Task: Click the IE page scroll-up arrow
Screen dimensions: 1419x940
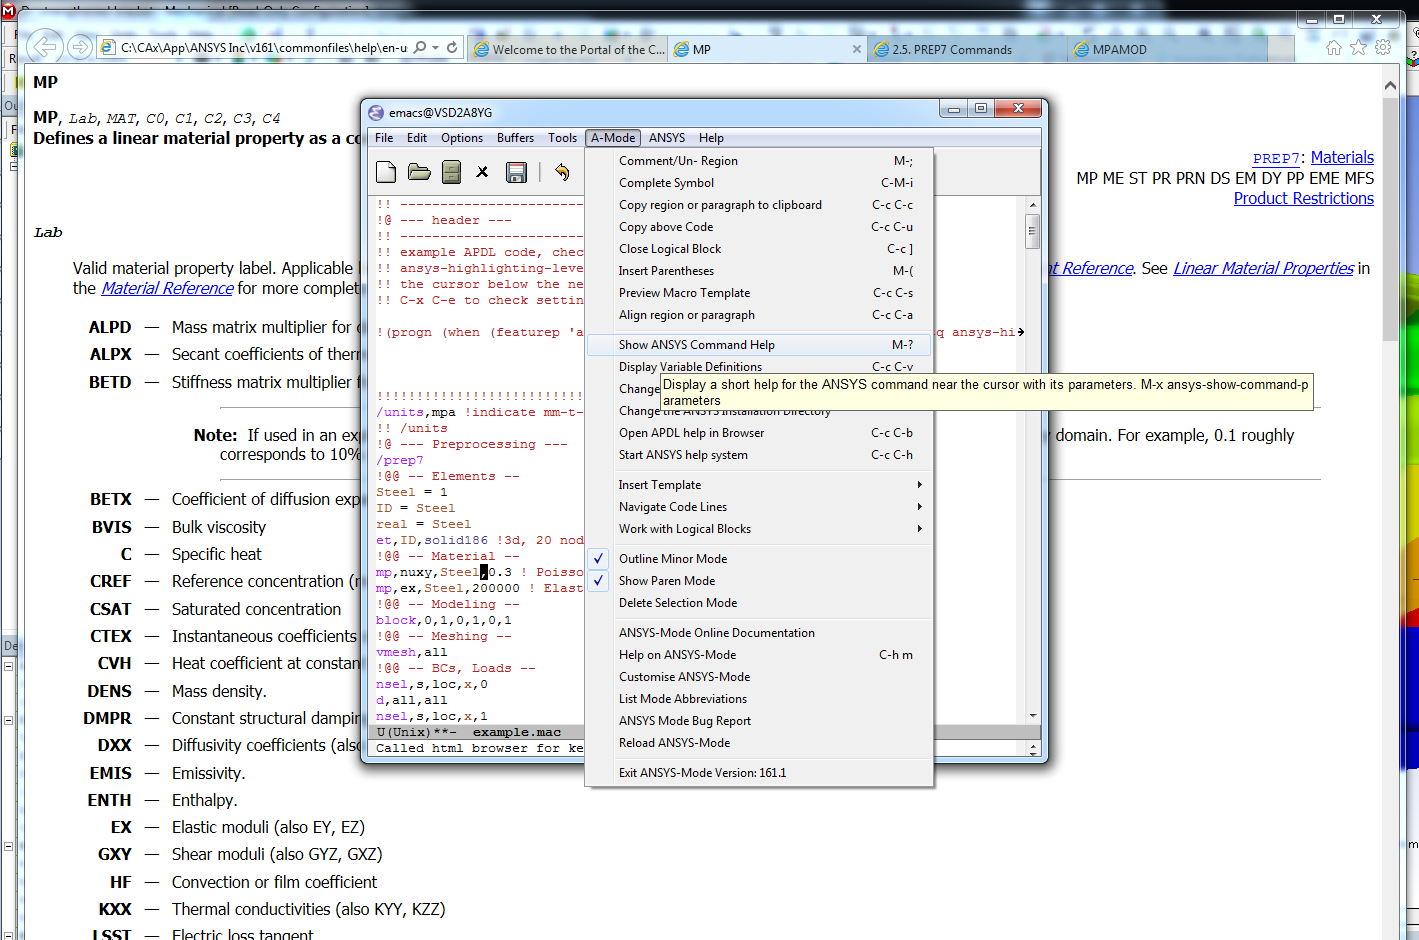Action: [x=1390, y=86]
